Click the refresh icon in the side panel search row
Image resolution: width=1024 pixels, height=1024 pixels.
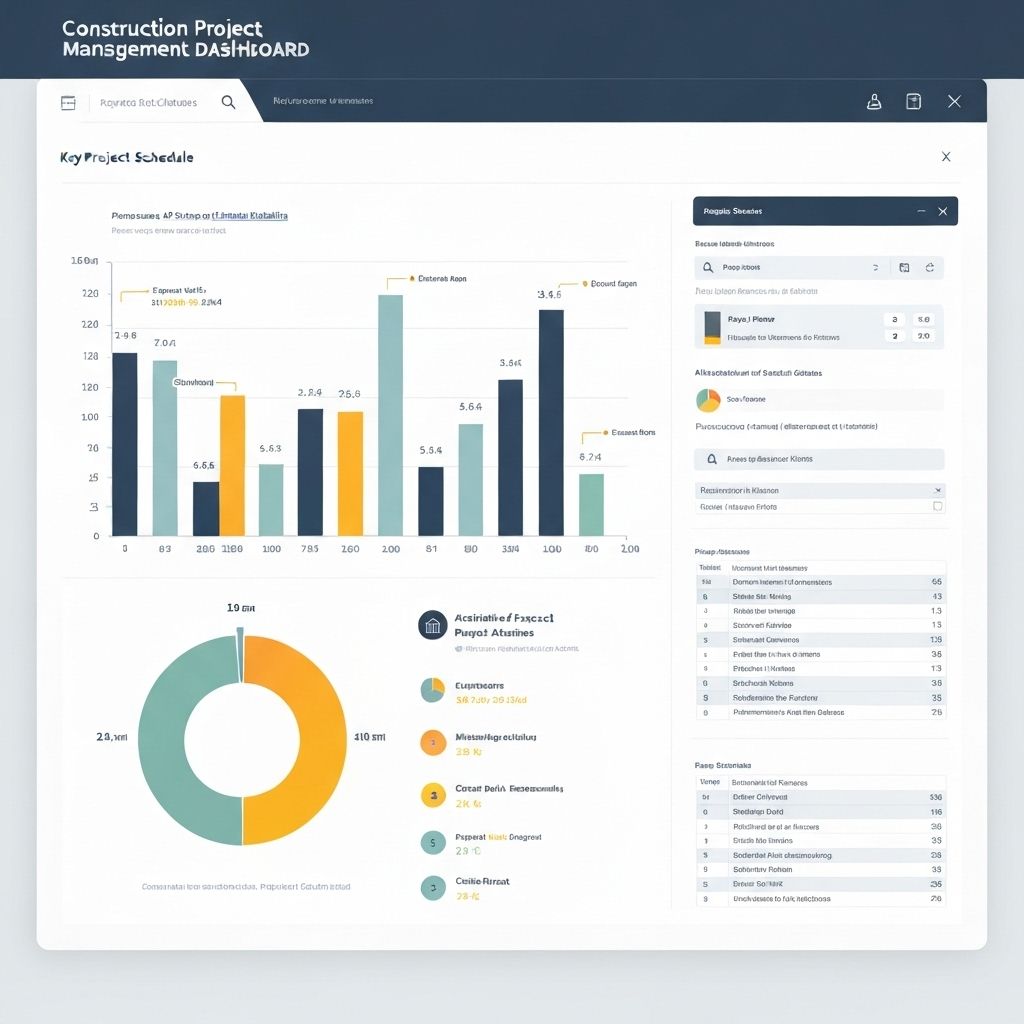click(x=929, y=268)
